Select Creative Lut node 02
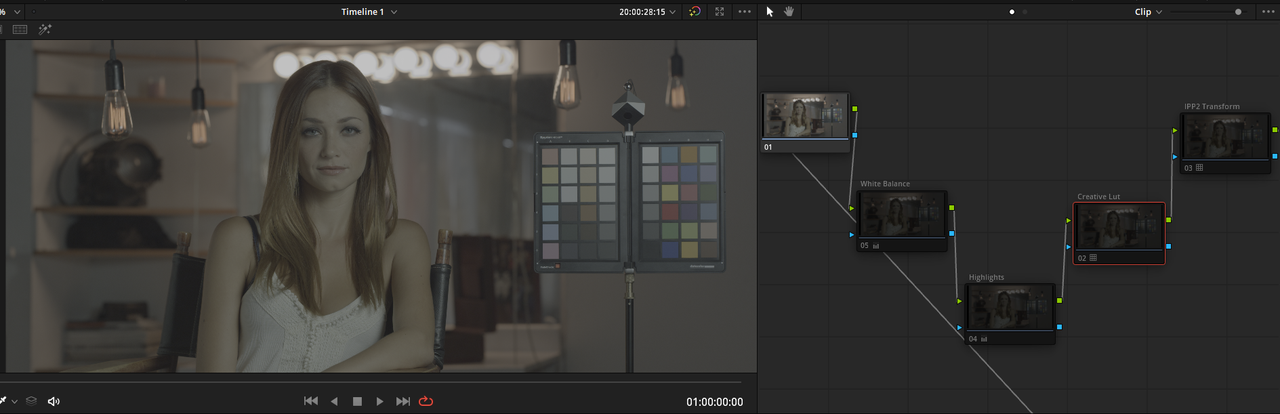This screenshot has width=1280, height=414. point(1119,233)
